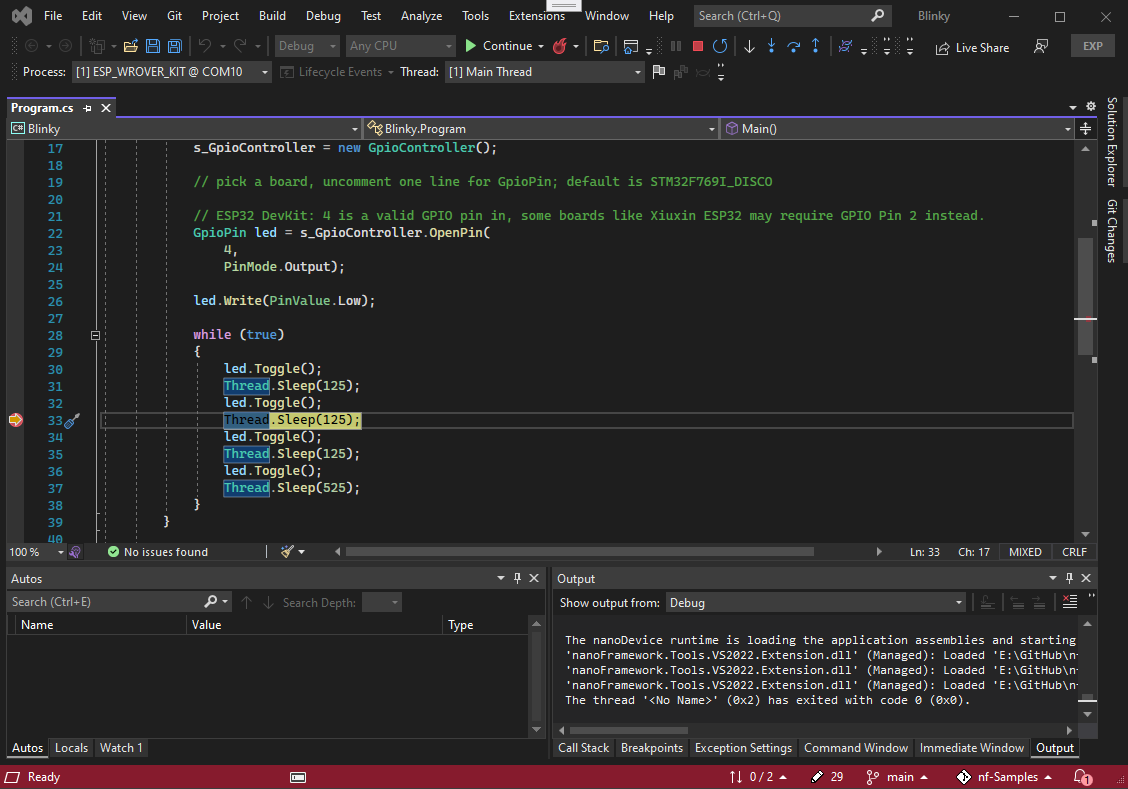Collapse the while loop with the minus glyph
Image resolution: width=1128 pixels, height=789 pixels.
click(94, 335)
